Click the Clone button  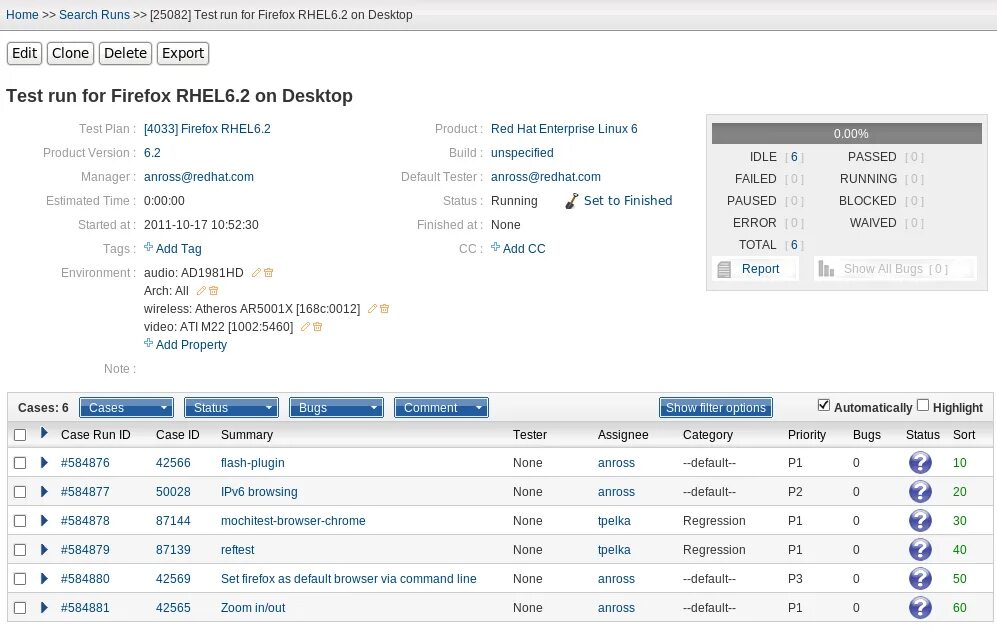click(71, 53)
